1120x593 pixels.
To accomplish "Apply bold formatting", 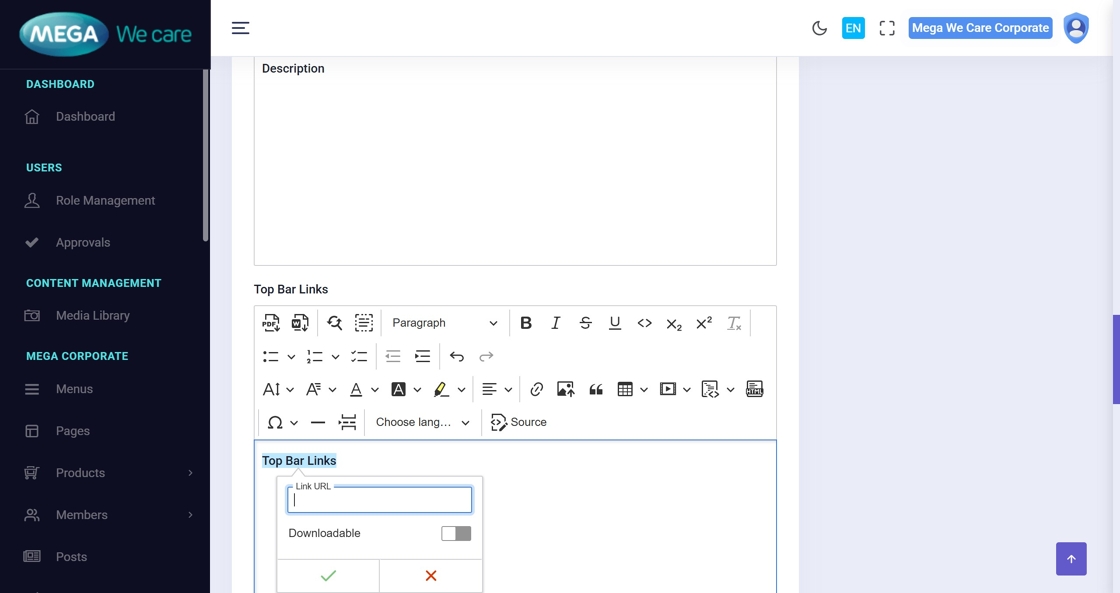I will tap(526, 323).
